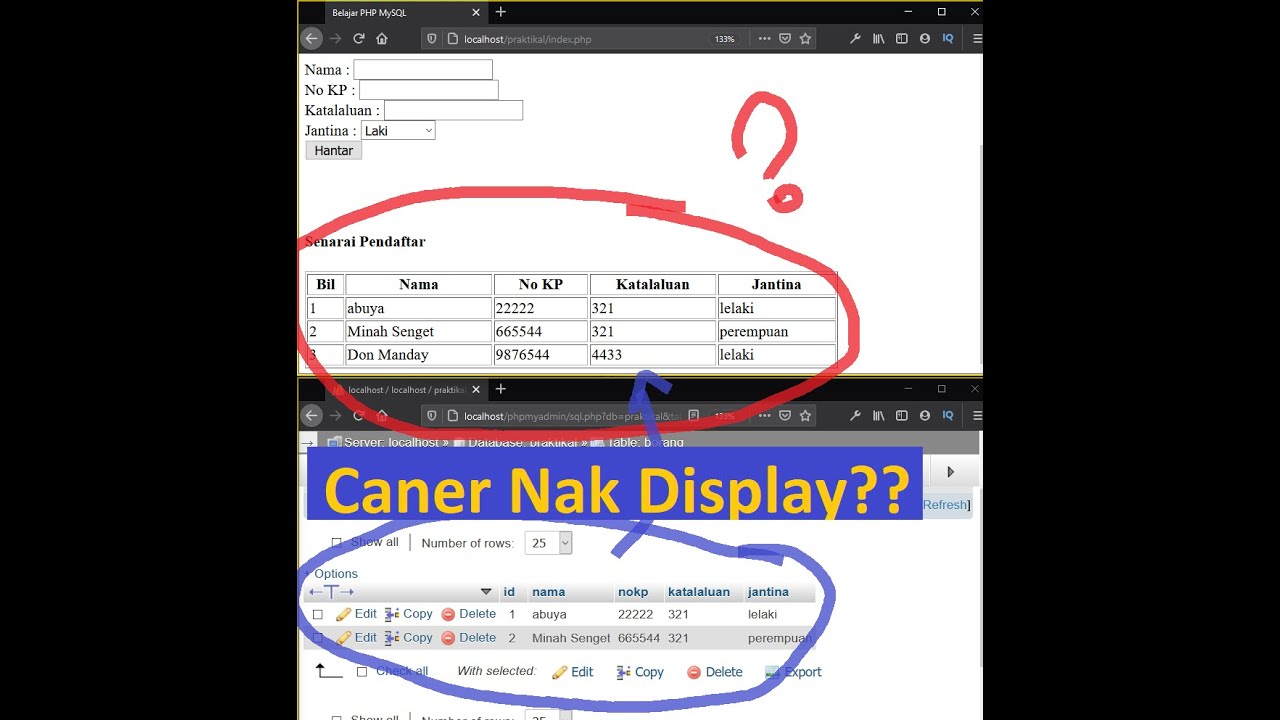Image resolution: width=1280 pixels, height=720 pixels.
Task: Open developer wrench tools in top window
Action: point(855,39)
